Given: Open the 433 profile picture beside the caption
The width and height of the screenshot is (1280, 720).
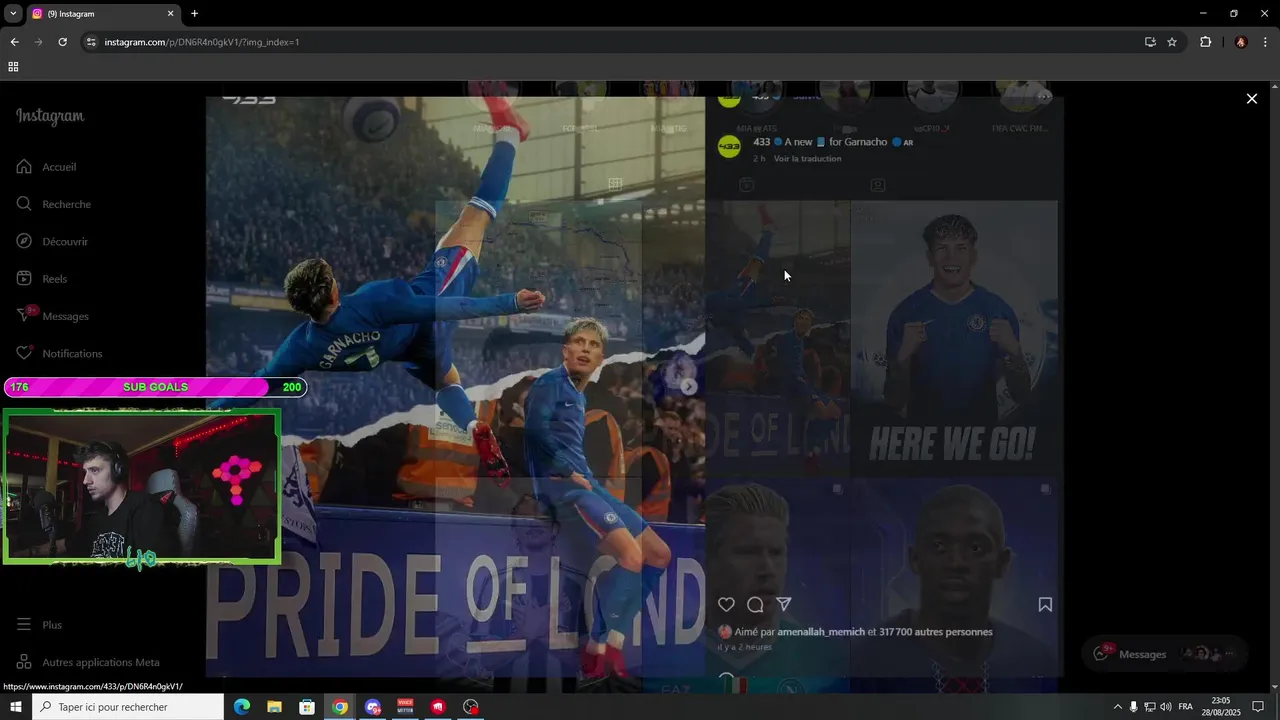Looking at the screenshot, I should [730, 146].
